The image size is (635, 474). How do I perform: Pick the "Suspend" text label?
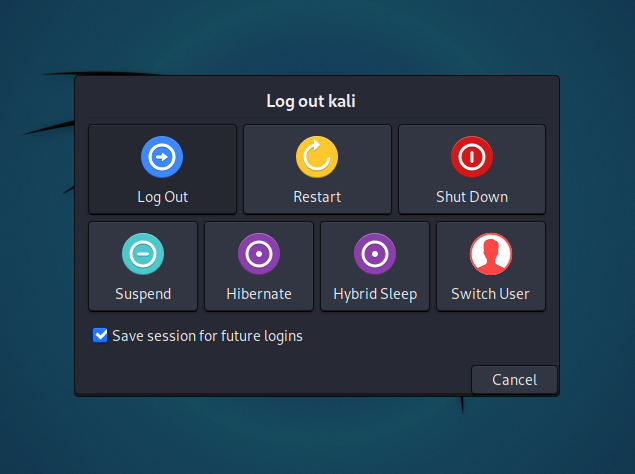coord(143,294)
